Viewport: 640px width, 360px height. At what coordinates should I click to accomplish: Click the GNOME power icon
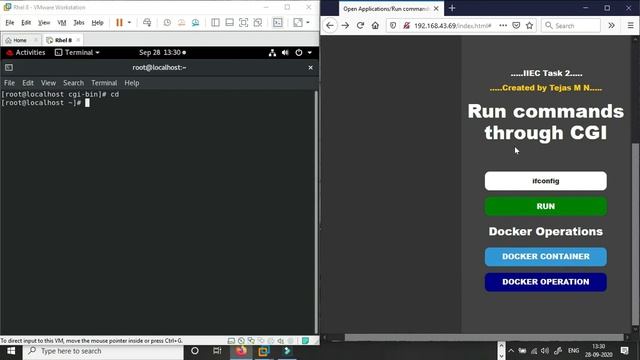click(x=299, y=52)
